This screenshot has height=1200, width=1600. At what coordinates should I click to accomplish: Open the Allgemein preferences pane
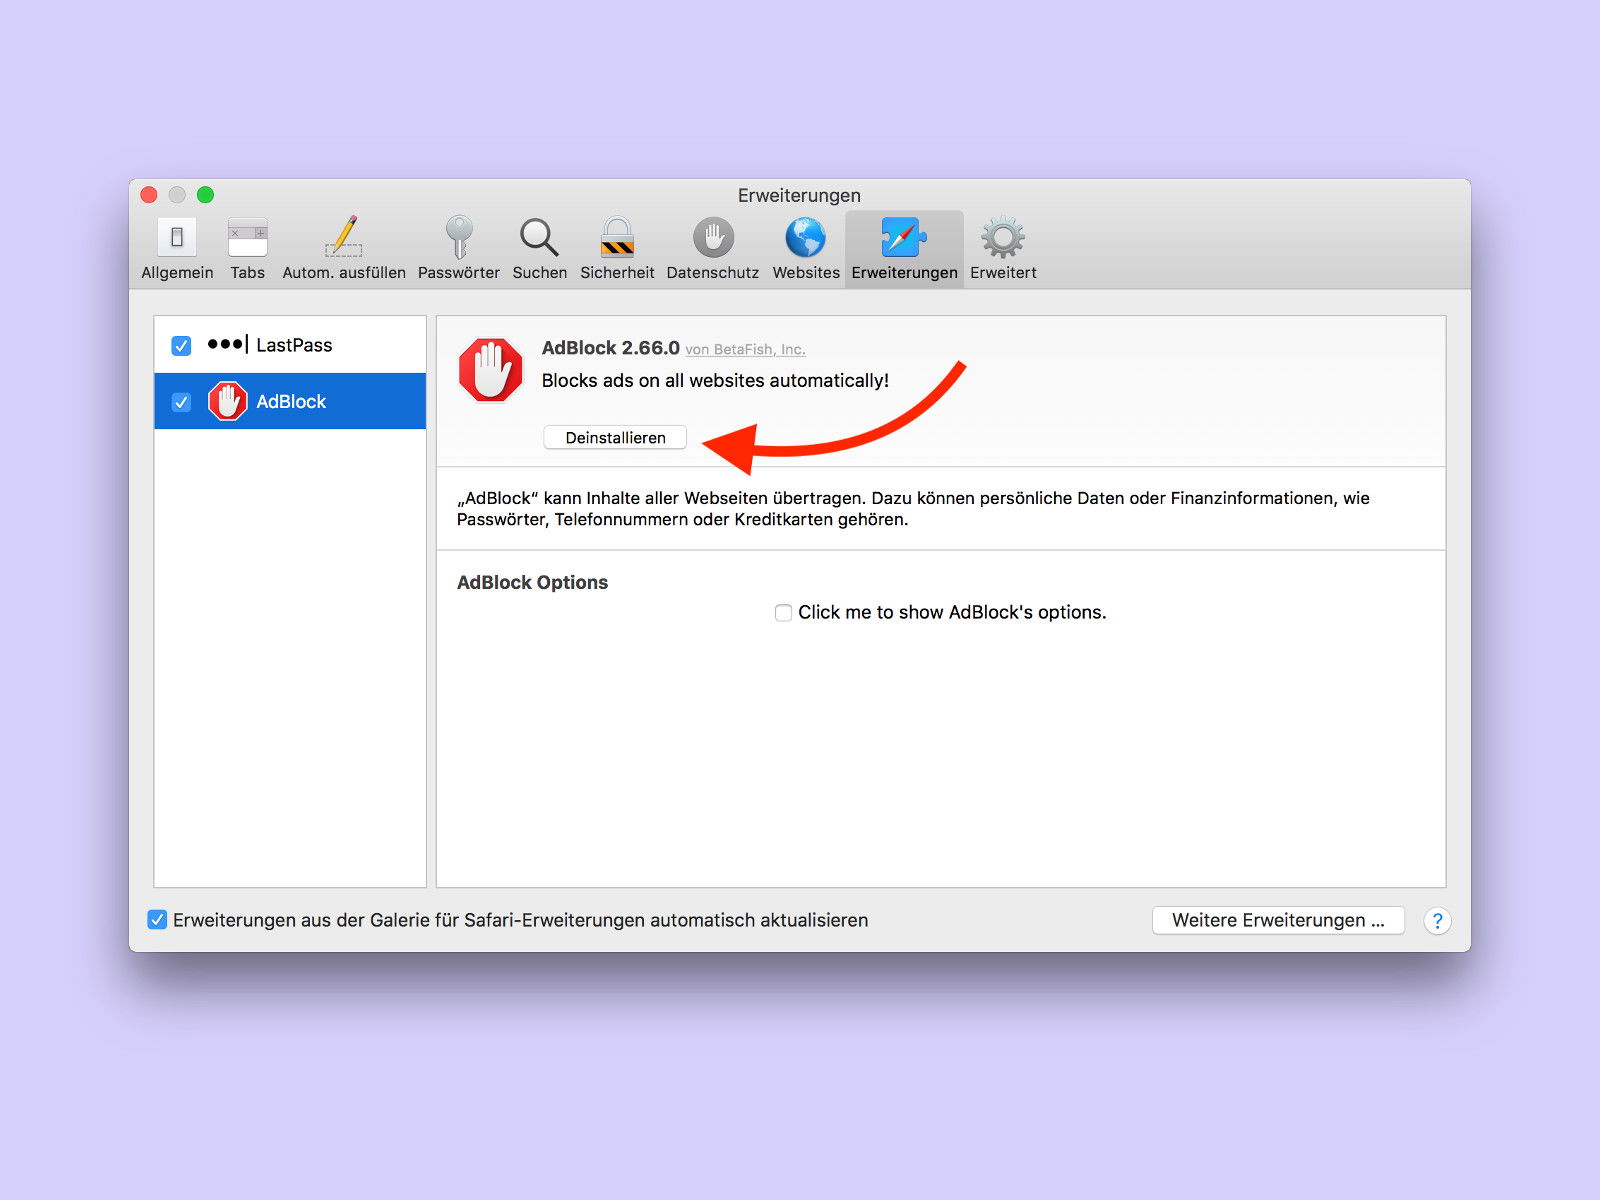(177, 249)
